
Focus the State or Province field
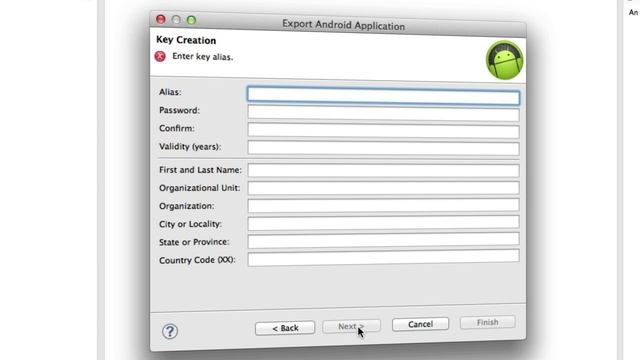[x=383, y=240]
